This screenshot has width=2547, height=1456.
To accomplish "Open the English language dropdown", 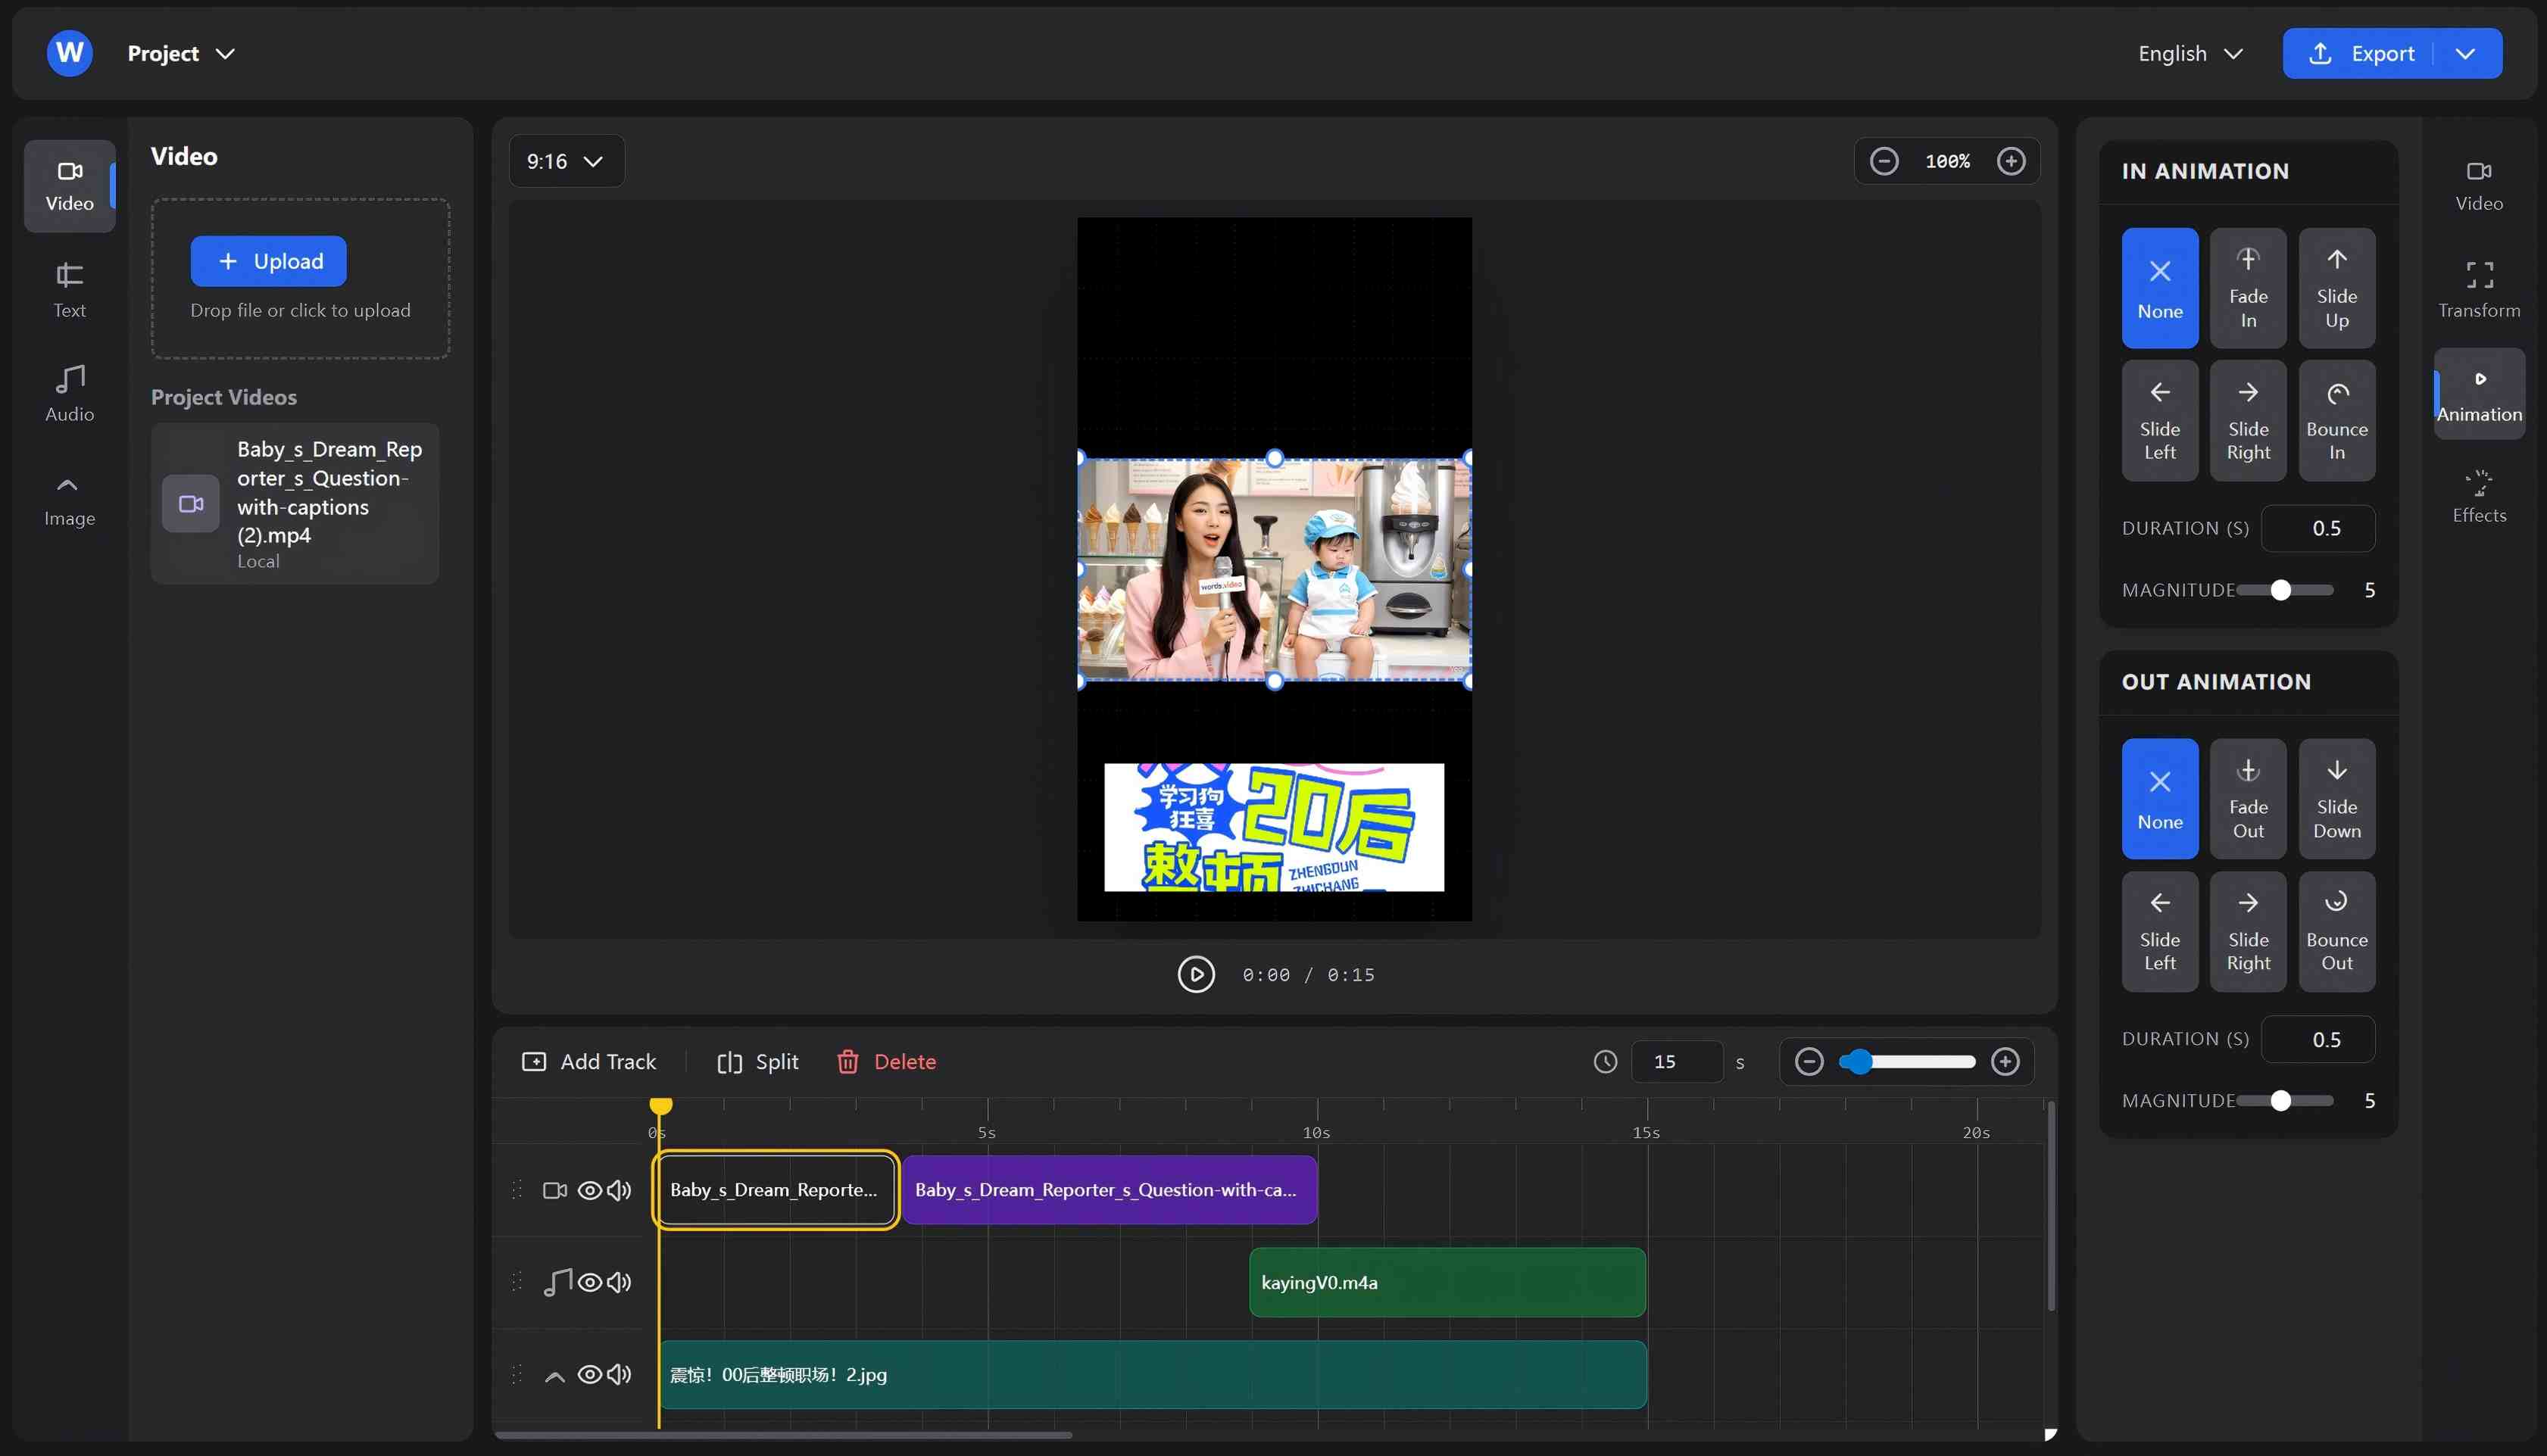I will 2189,53.
